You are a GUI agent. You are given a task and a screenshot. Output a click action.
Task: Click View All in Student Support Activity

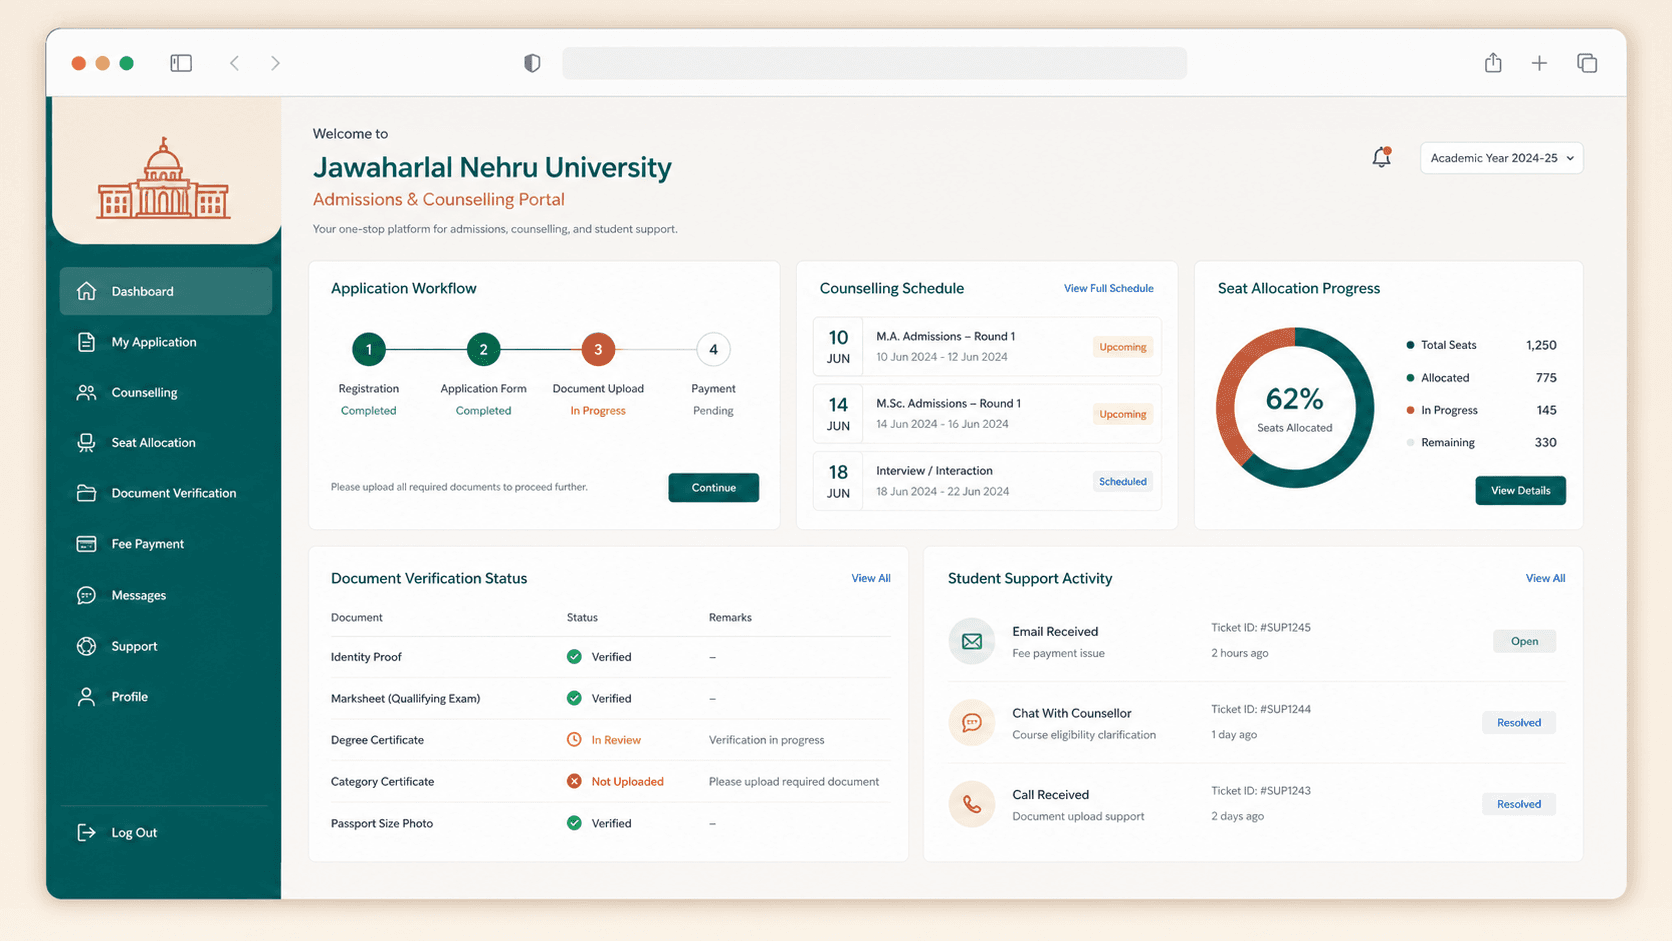click(x=1545, y=578)
